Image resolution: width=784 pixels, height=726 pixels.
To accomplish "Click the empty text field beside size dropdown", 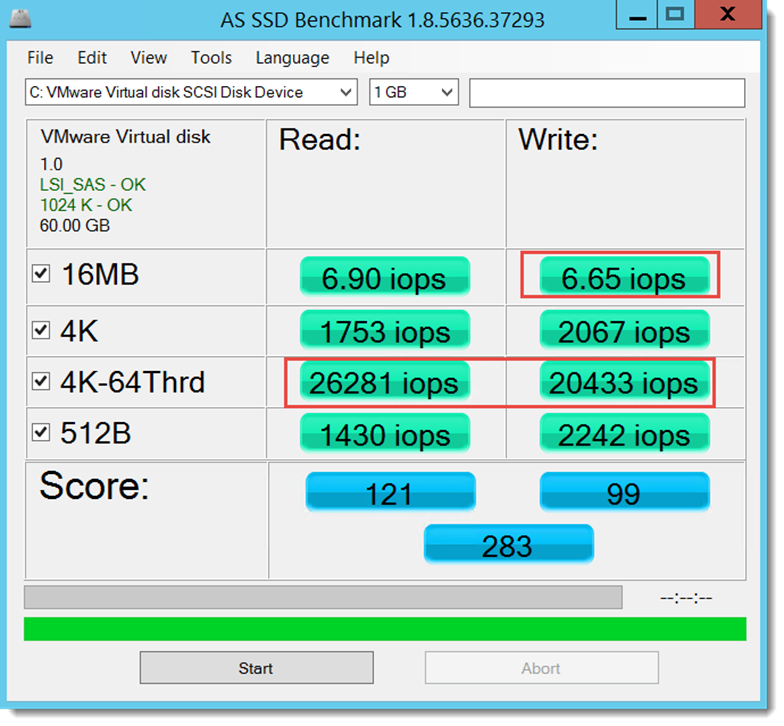I will (x=606, y=92).
